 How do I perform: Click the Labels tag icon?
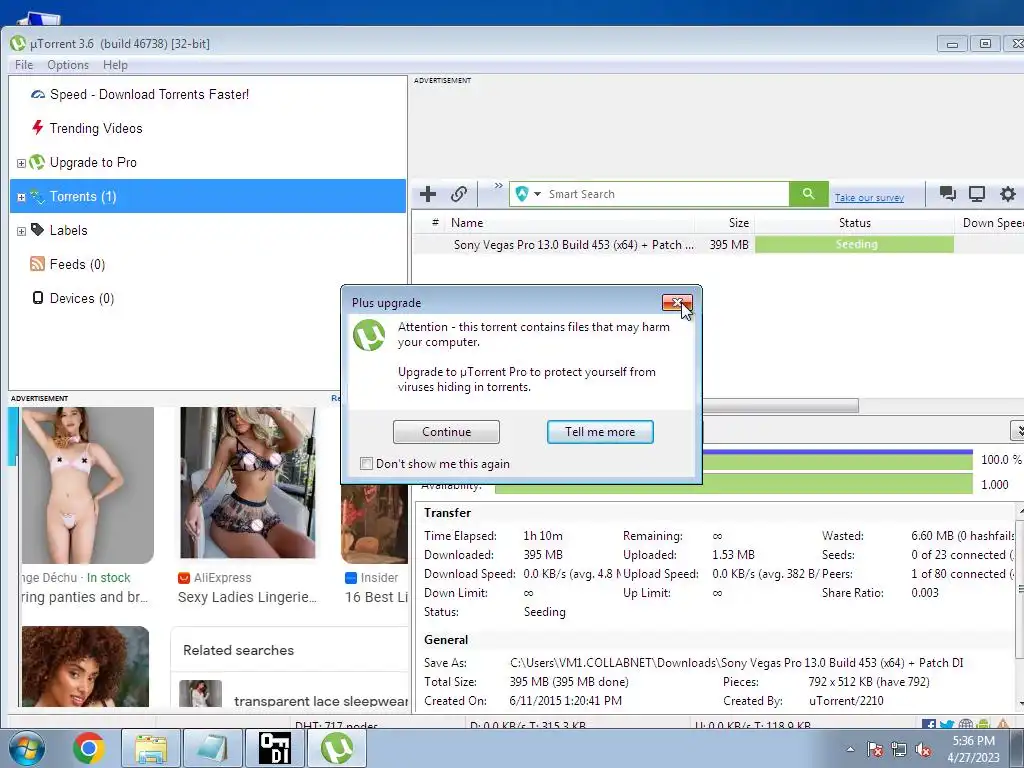pyautogui.click(x=38, y=230)
